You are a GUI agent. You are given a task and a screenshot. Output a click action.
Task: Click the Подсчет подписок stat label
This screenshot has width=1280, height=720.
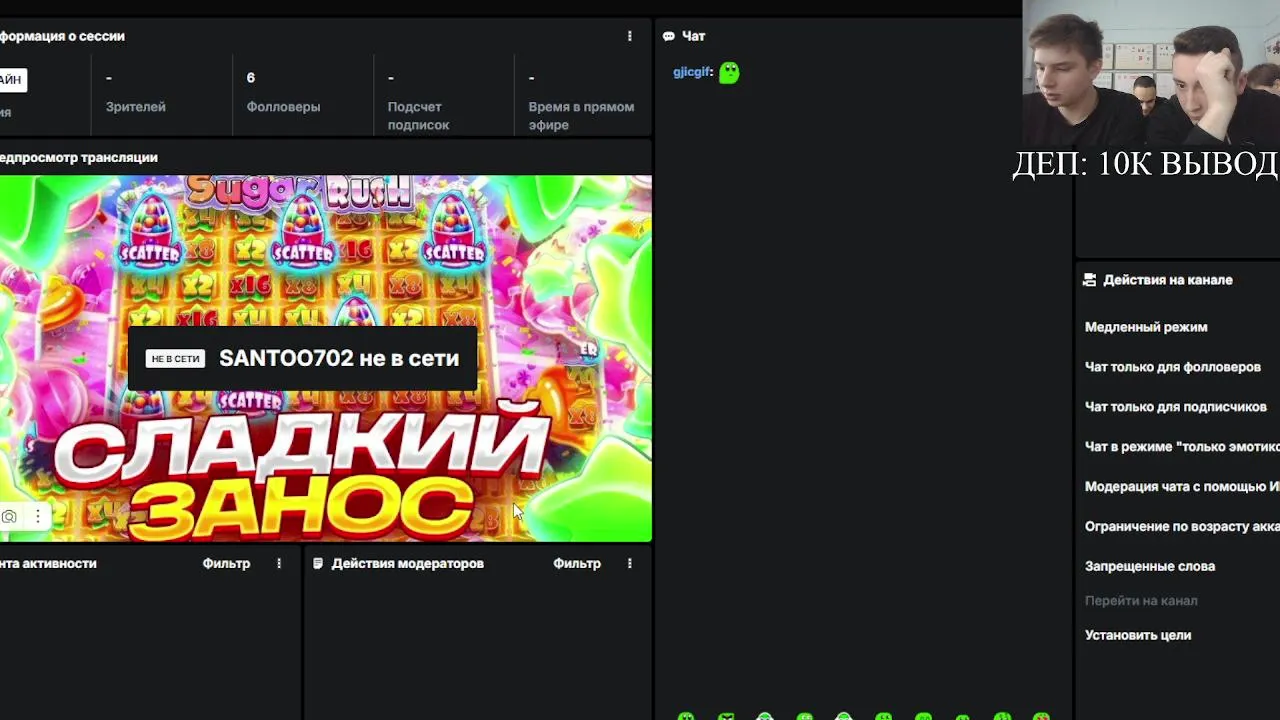418,116
